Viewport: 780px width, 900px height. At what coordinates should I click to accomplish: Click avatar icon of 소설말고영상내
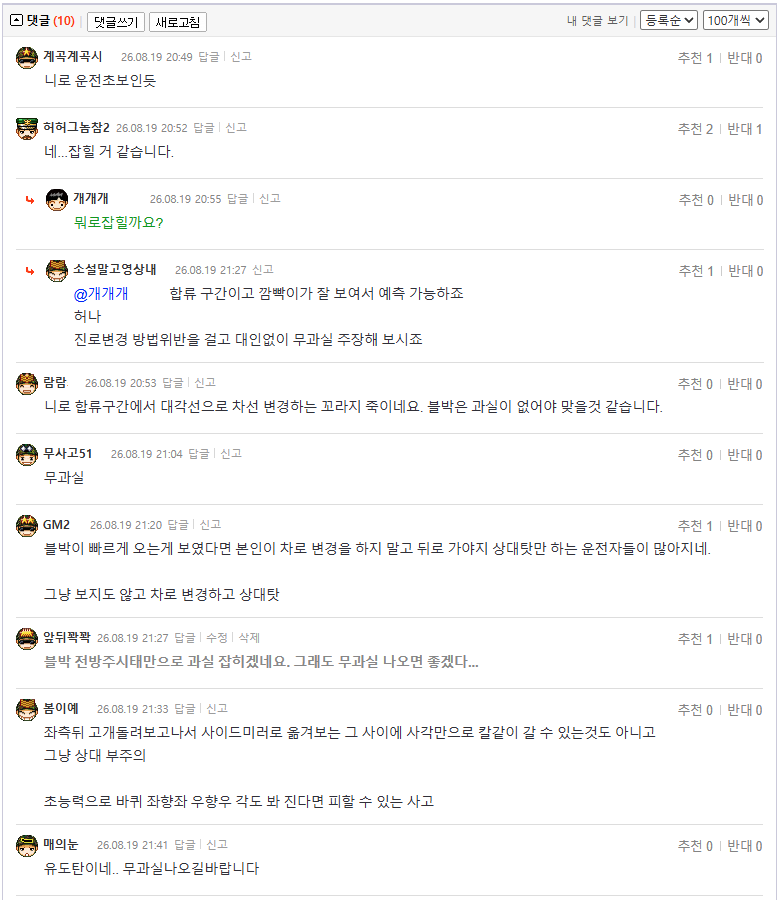[x=56, y=270]
